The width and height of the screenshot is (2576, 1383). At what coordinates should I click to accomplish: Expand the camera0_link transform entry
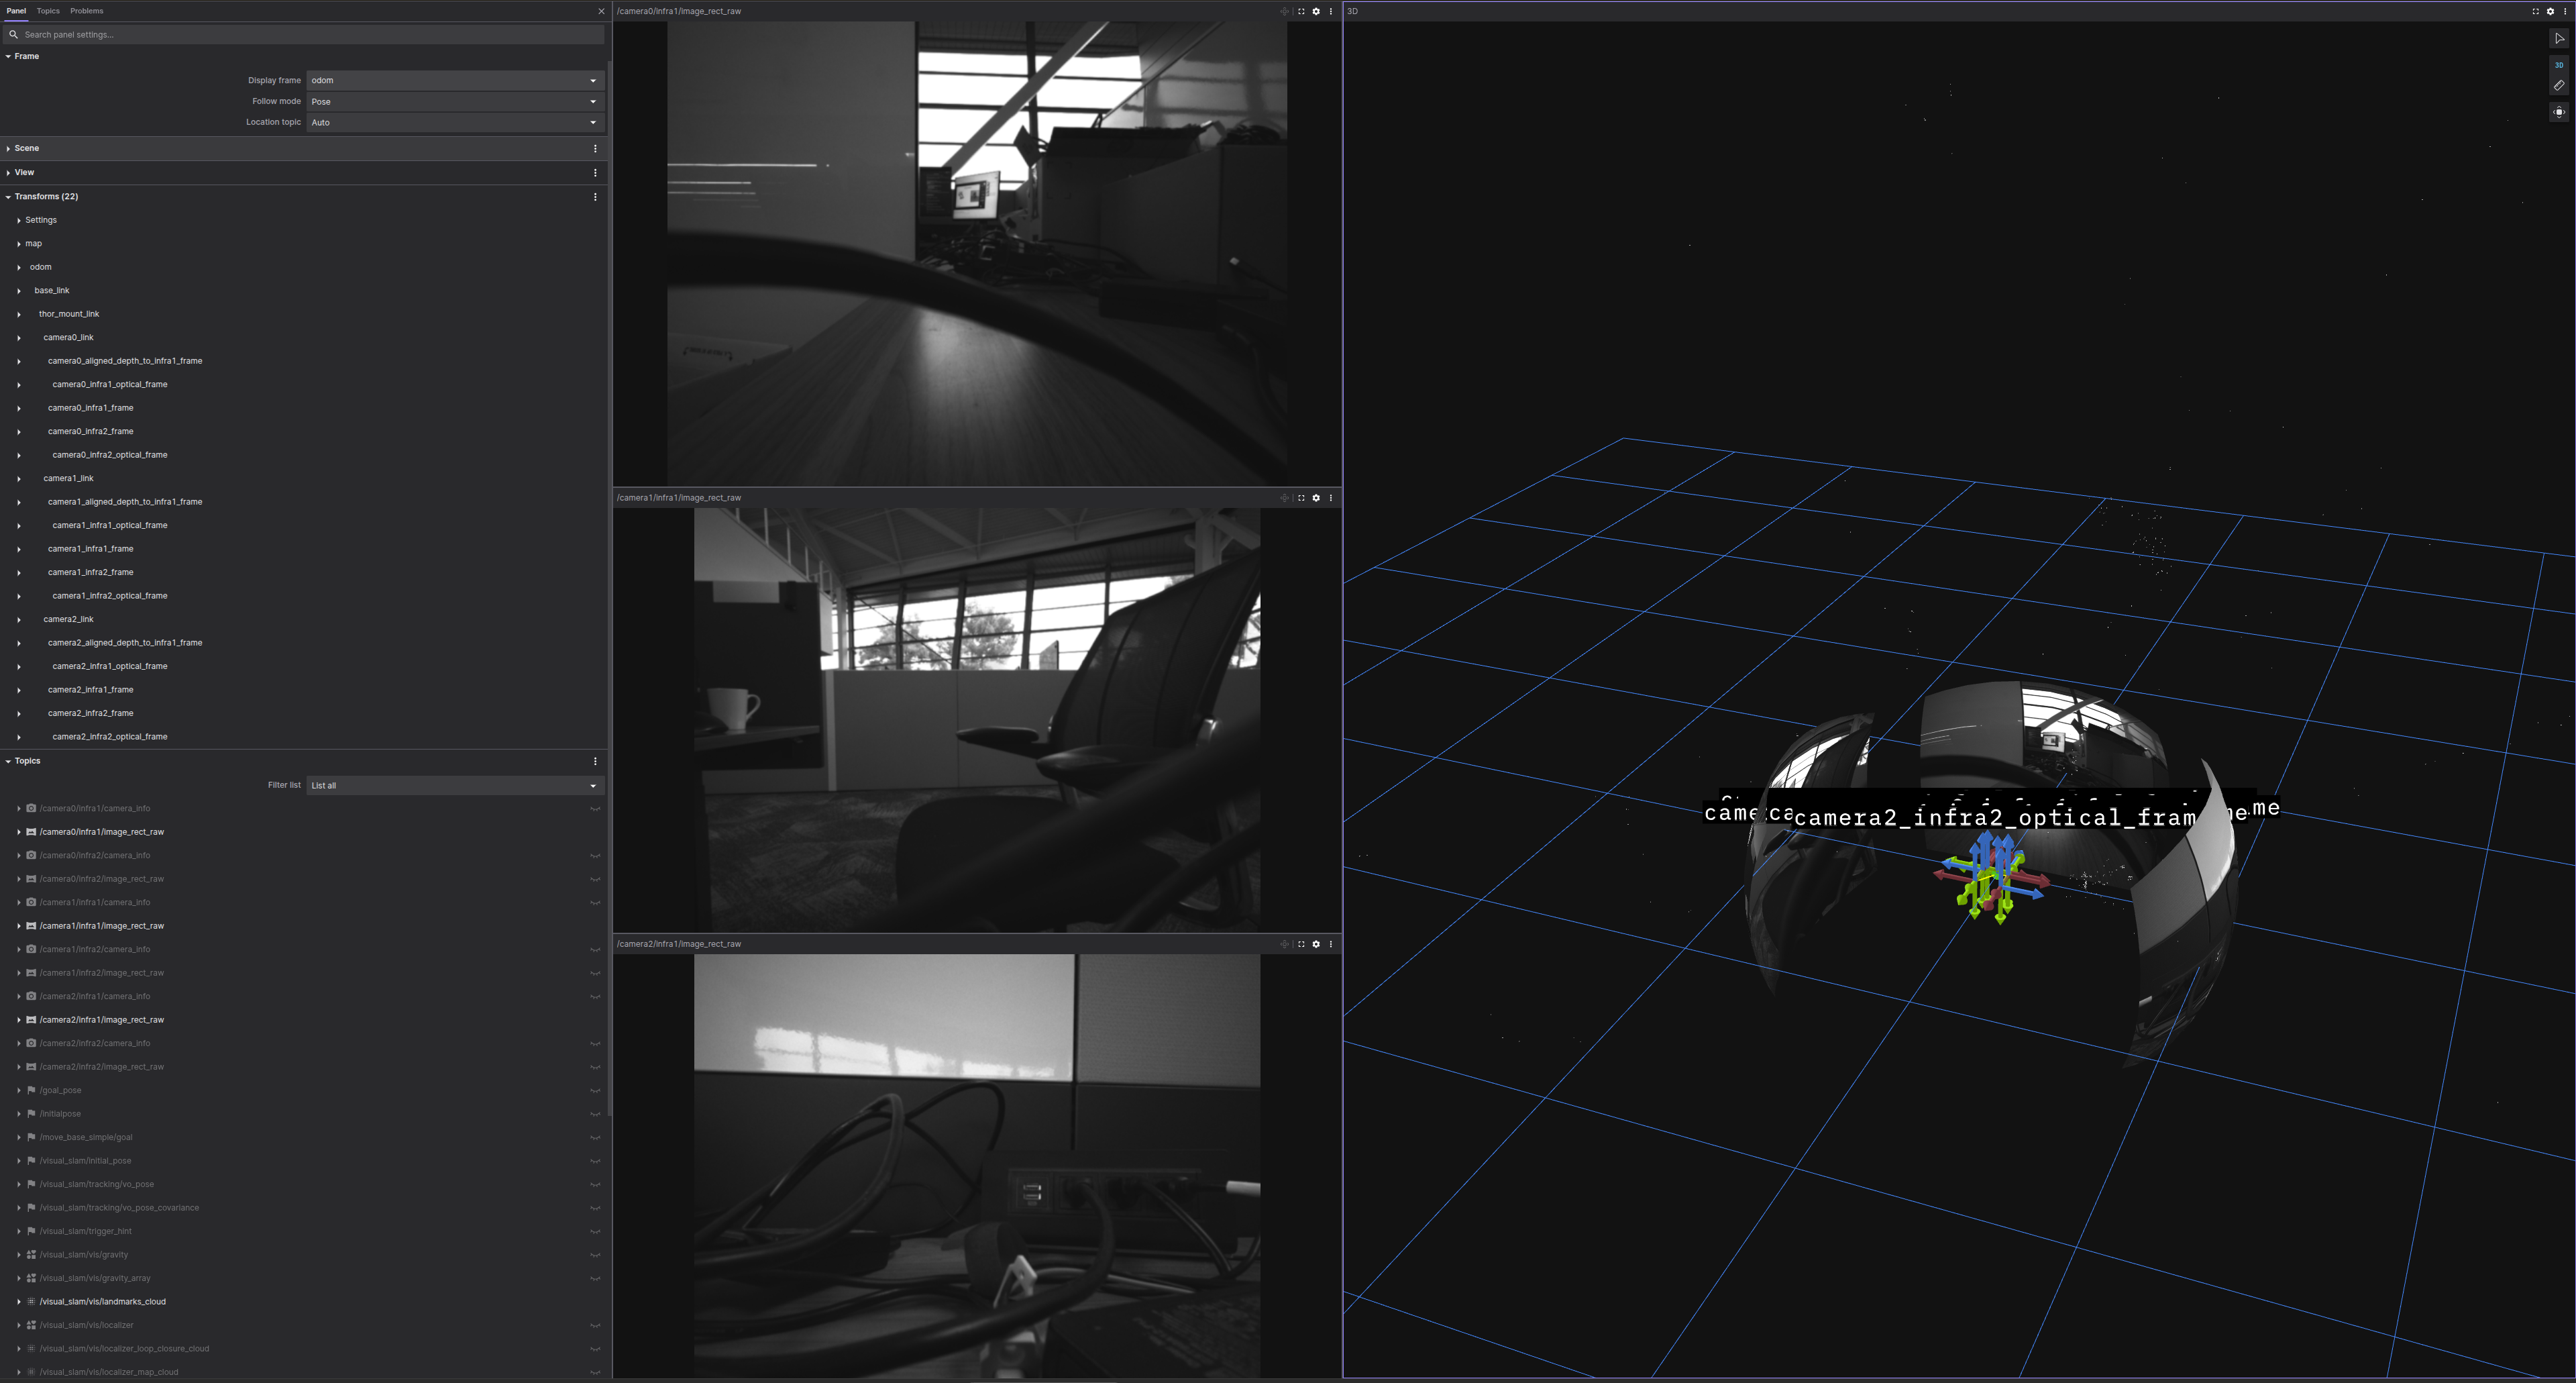[x=19, y=337]
